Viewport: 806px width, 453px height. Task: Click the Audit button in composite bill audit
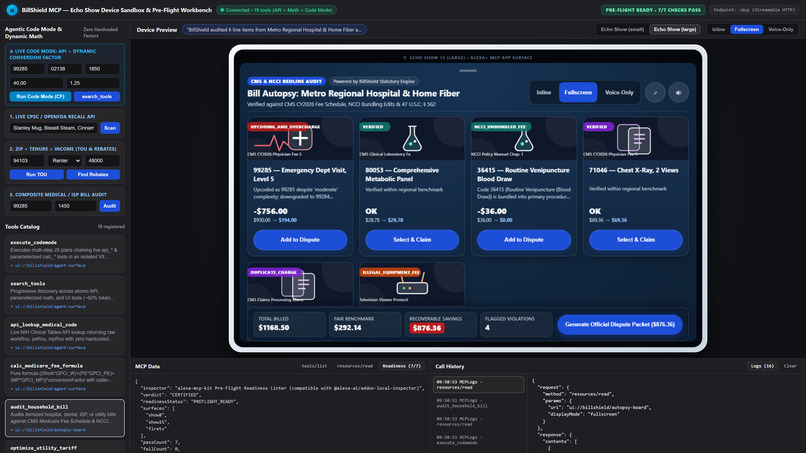(x=109, y=206)
